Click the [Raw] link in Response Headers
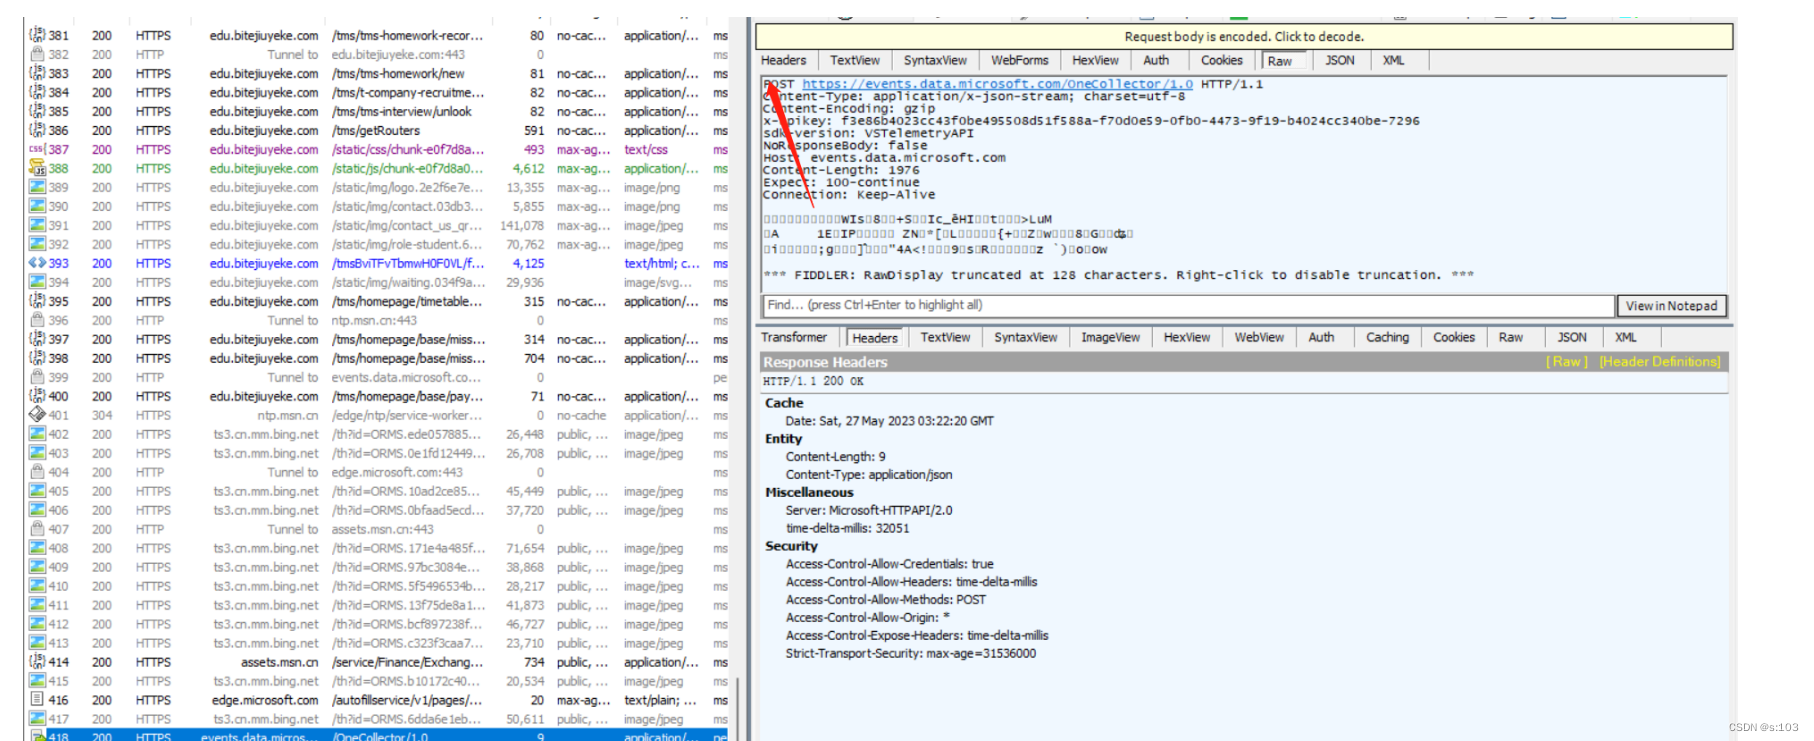Viewport: 1814px width, 741px height. point(1567,362)
